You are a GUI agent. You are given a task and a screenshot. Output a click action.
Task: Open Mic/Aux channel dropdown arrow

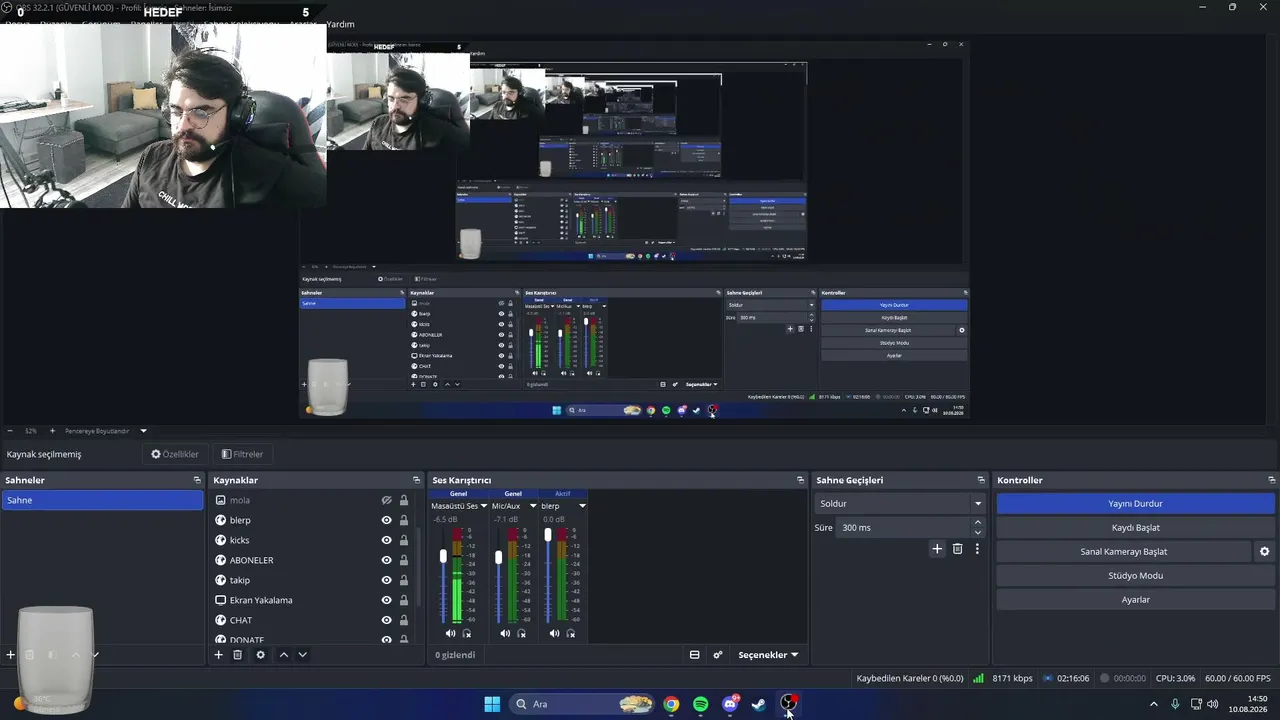533,506
